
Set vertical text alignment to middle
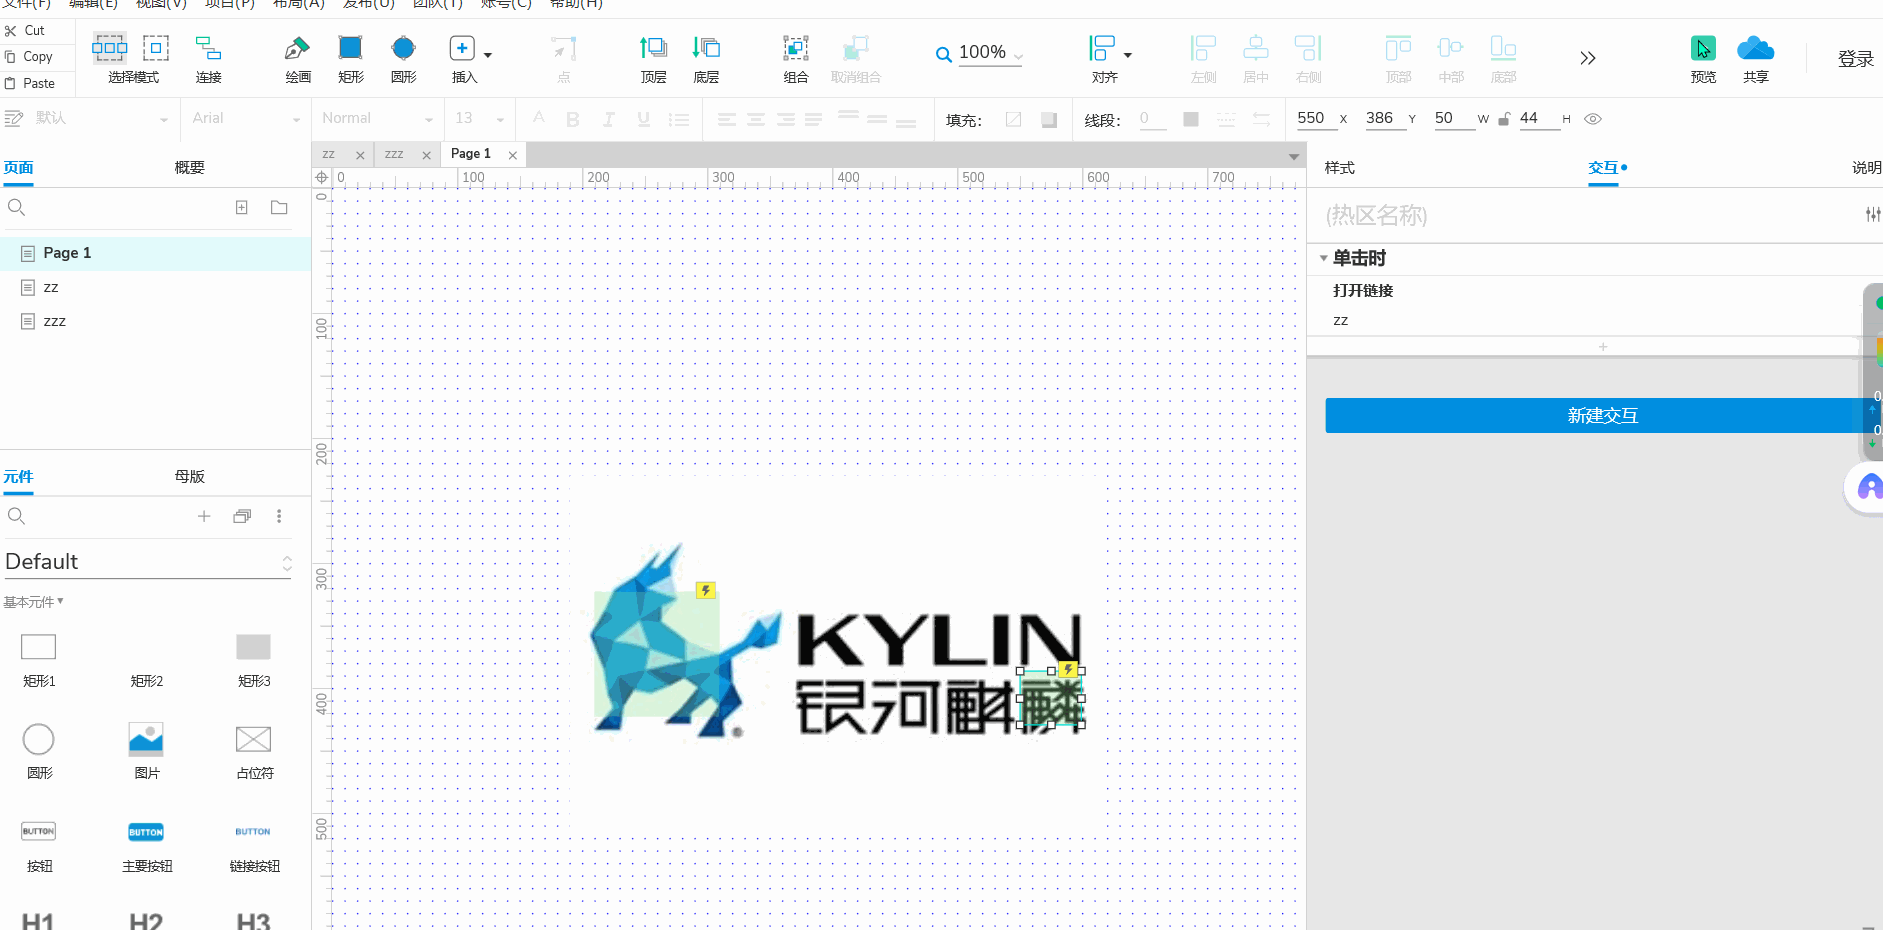(877, 120)
